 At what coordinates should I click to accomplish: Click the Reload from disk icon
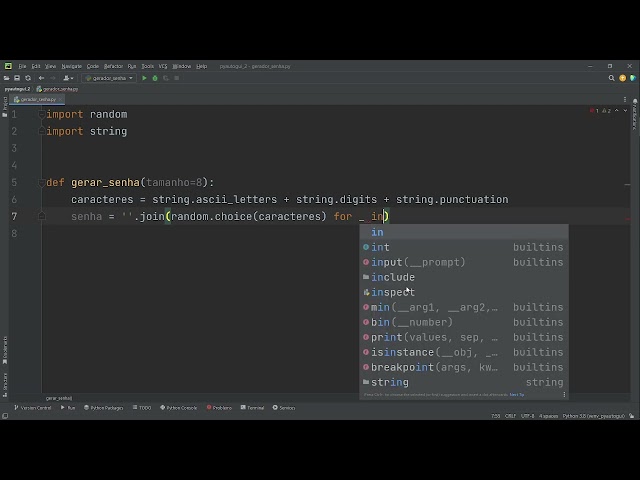[28, 78]
